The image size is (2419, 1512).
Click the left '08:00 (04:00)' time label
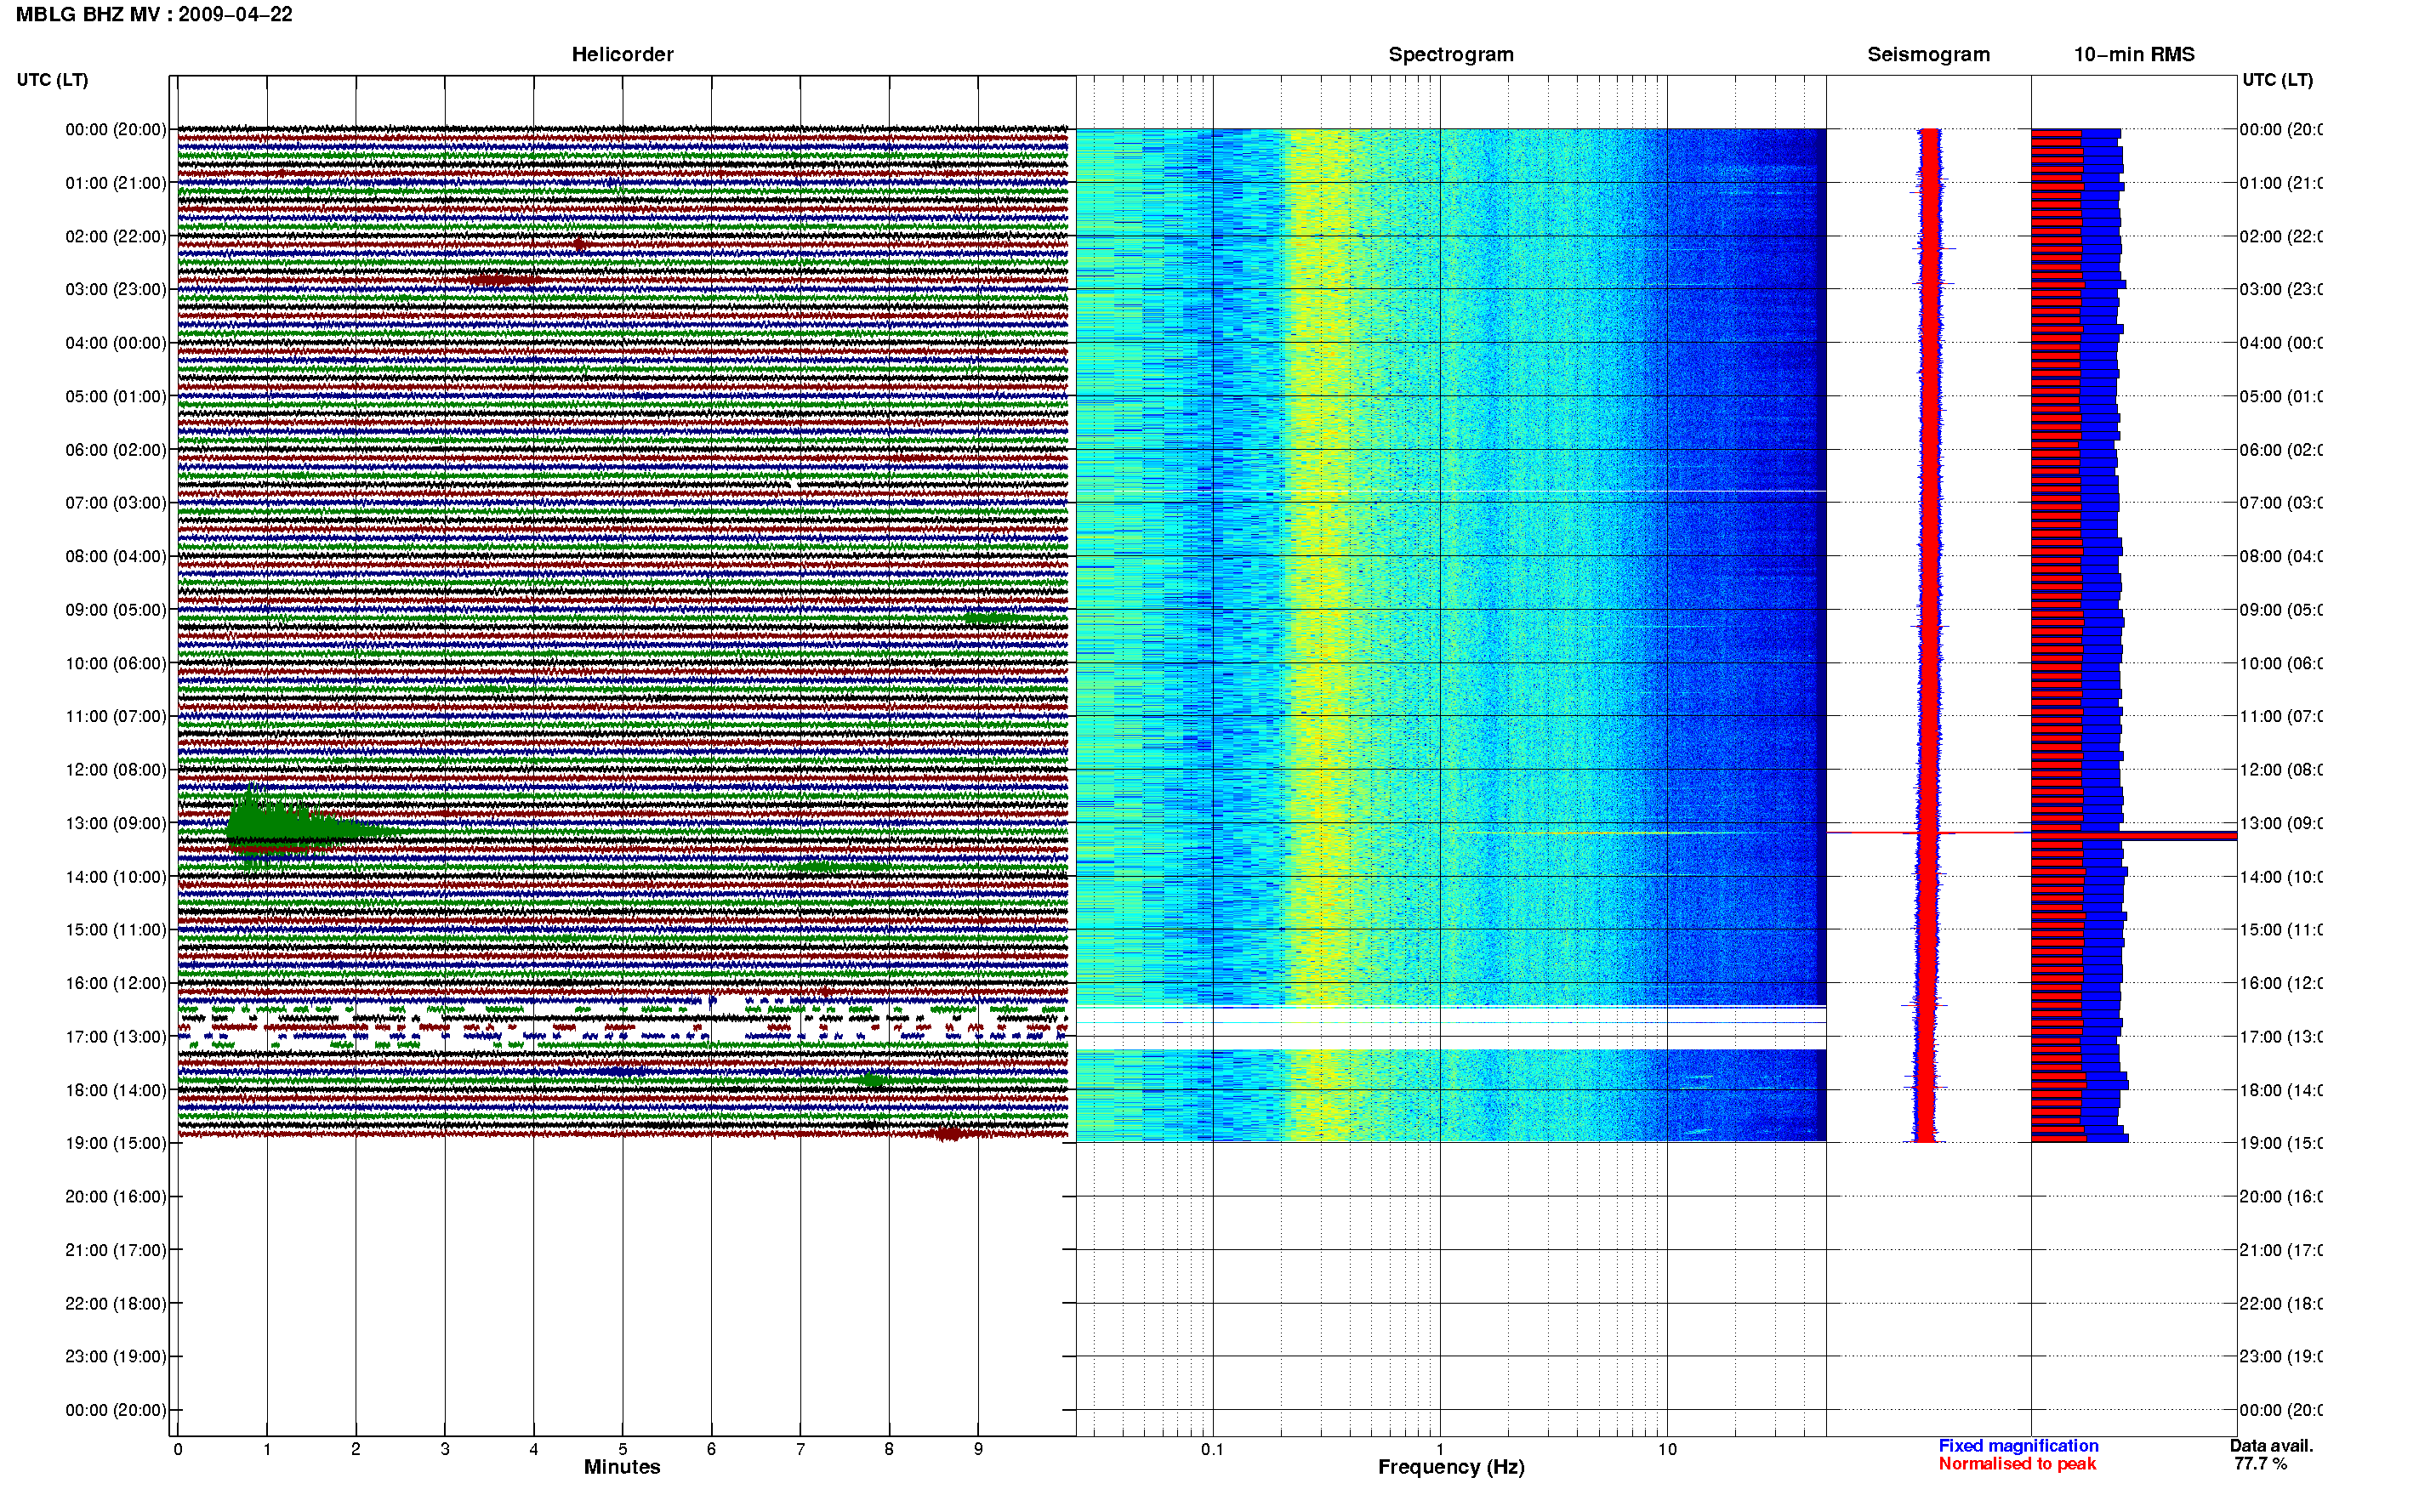pyautogui.click(x=116, y=556)
